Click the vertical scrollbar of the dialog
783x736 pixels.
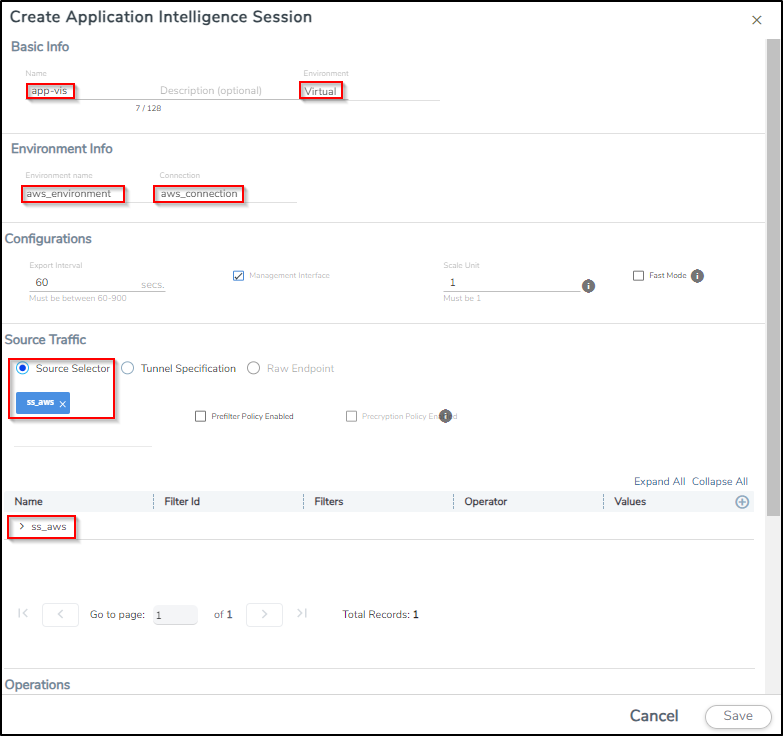click(773, 278)
